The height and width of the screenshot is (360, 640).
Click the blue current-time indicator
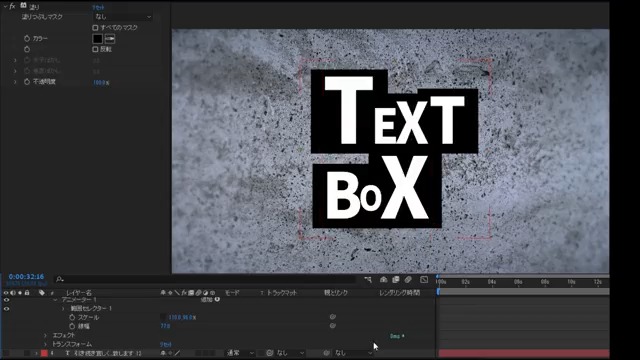[x=438, y=292]
